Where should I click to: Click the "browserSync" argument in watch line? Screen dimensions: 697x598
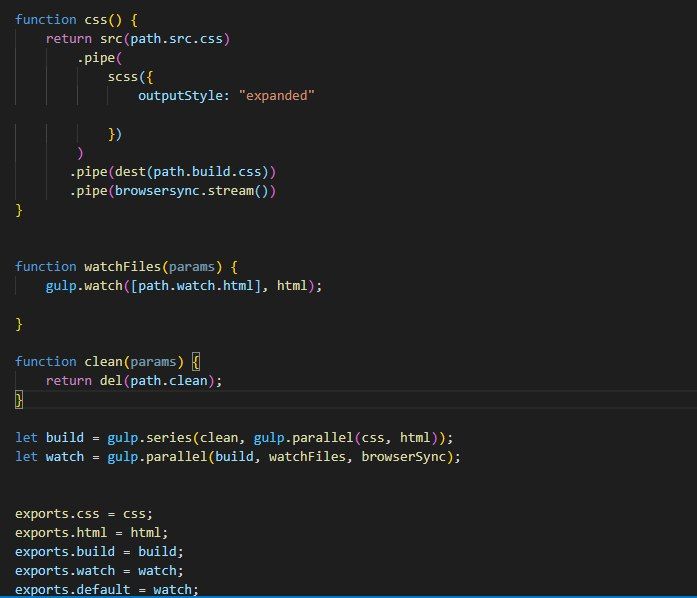tap(403, 457)
